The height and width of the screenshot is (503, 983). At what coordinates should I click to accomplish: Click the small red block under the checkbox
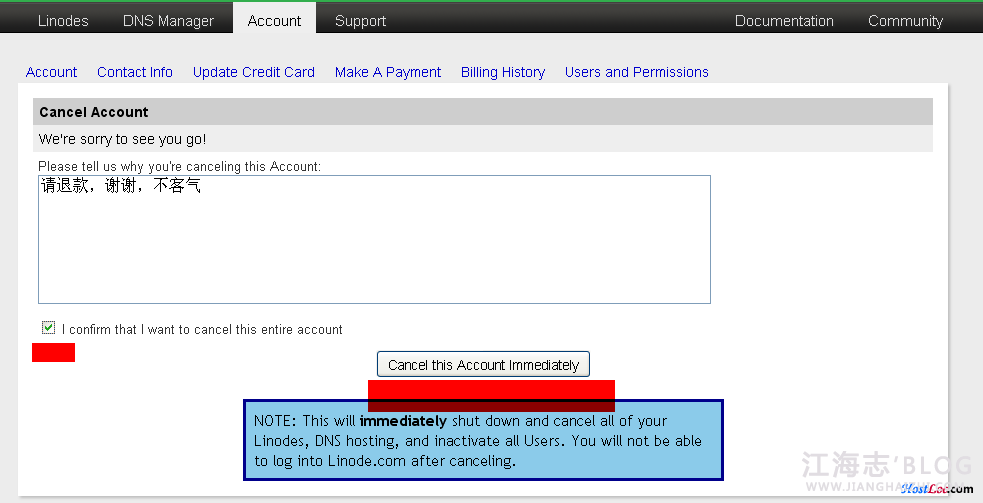tap(53, 352)
